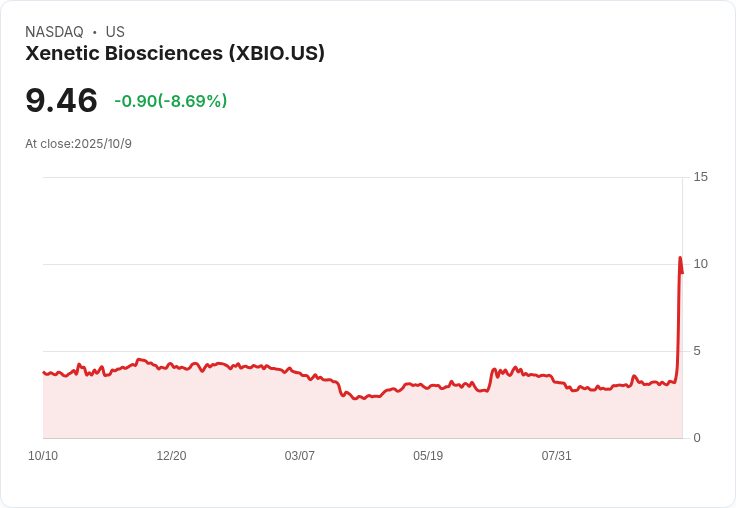Screen dimensions: 736x508
Task: Click the 12/20 date on x-axis
Action: (171, 456)
